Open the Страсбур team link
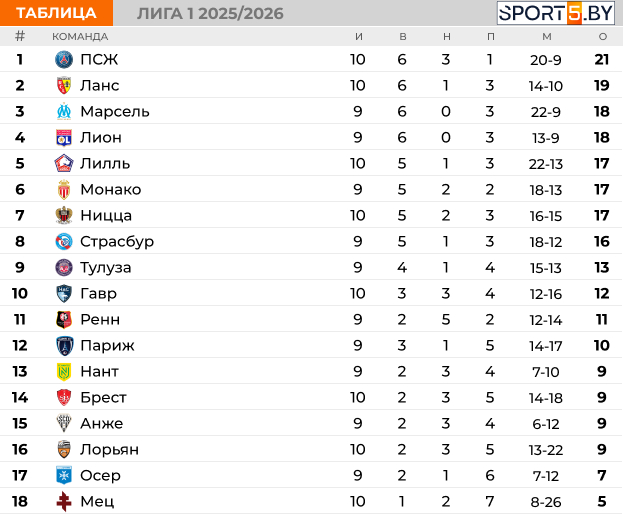623x514 pixels. pos(117,242)
